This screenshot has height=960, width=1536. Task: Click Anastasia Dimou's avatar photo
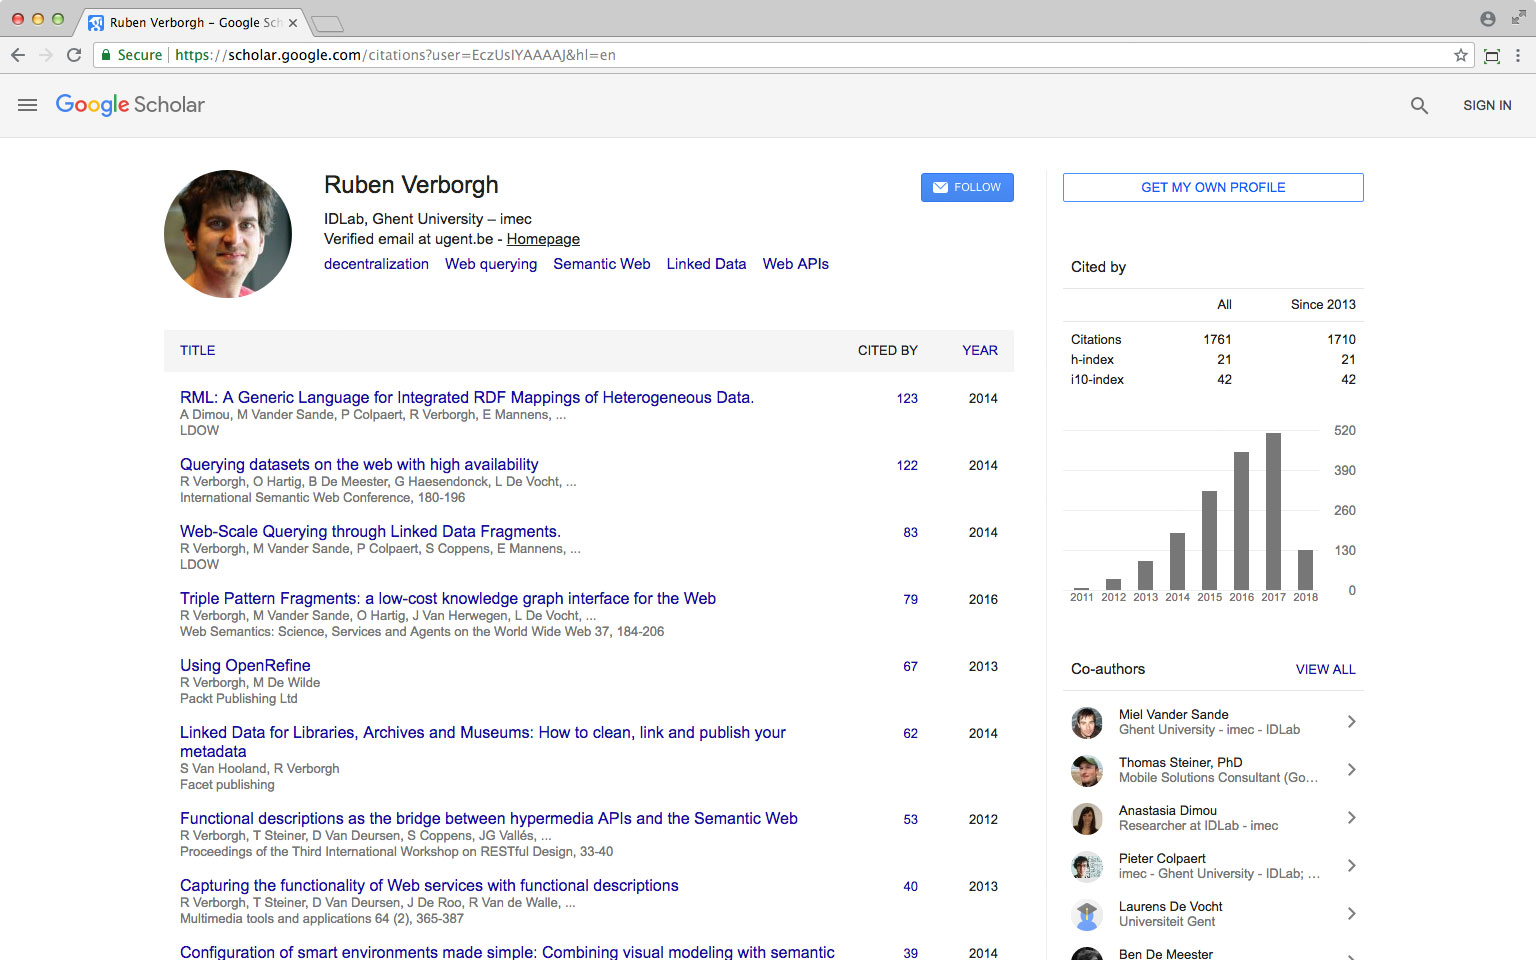click(x=1087, y=818)
